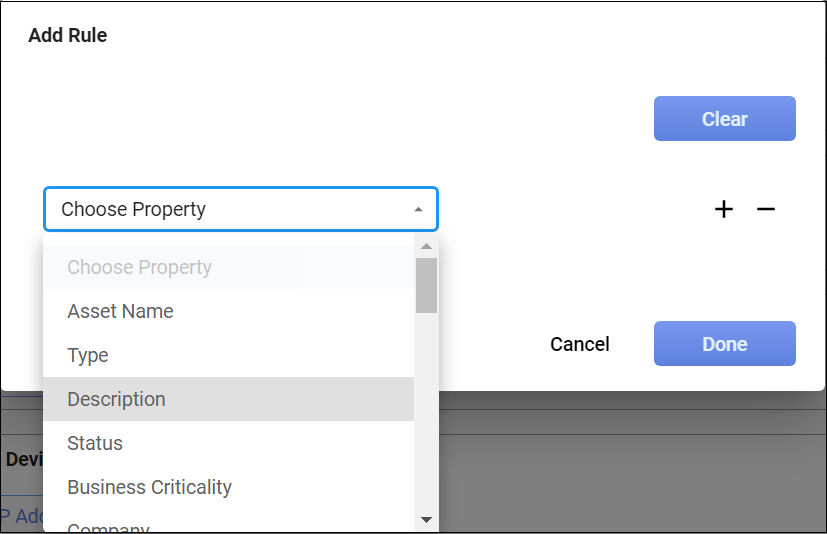Add another rule row with plus icon
827x534 pixels.
pos(724,209)
